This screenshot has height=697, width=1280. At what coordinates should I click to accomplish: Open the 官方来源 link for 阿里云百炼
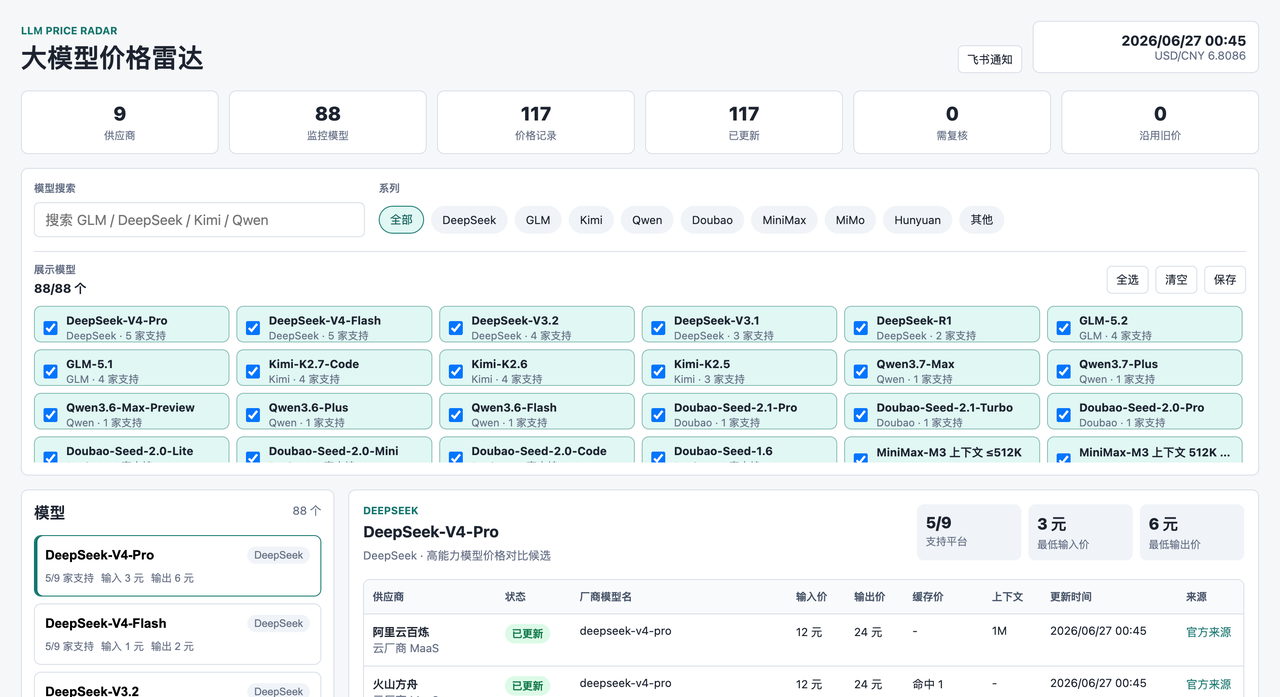(1208, 632)
